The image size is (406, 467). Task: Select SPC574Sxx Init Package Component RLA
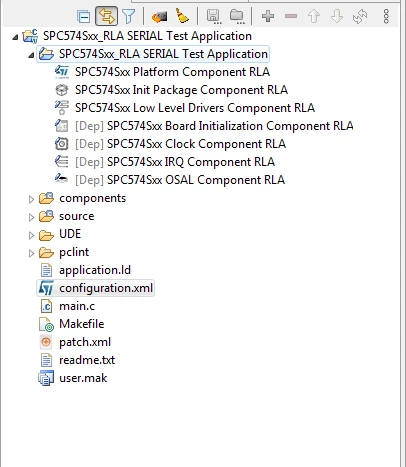click(181, 90)
